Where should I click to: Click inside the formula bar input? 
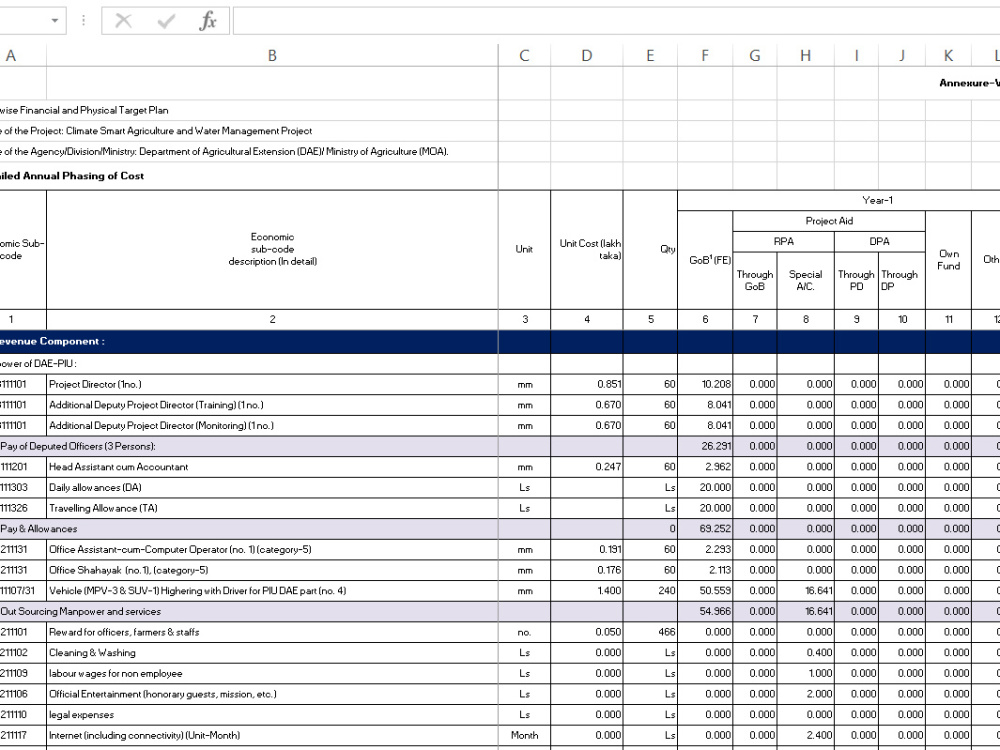tap(616, 21)
